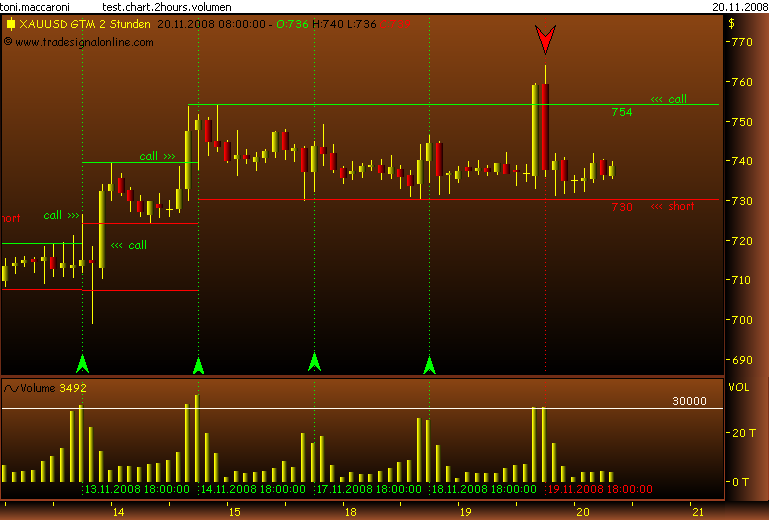The image size is (769, 520).
Task: Click the wave icon beside Volume label
Action: click(x=11, y=387)
